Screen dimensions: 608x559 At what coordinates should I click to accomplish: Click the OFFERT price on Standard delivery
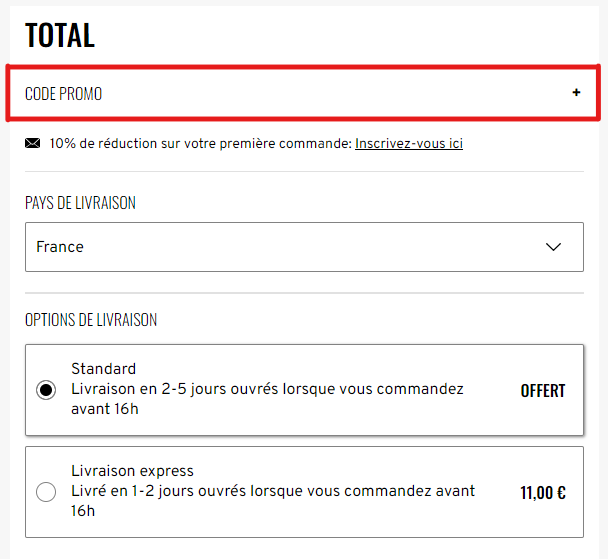(542, 391)
